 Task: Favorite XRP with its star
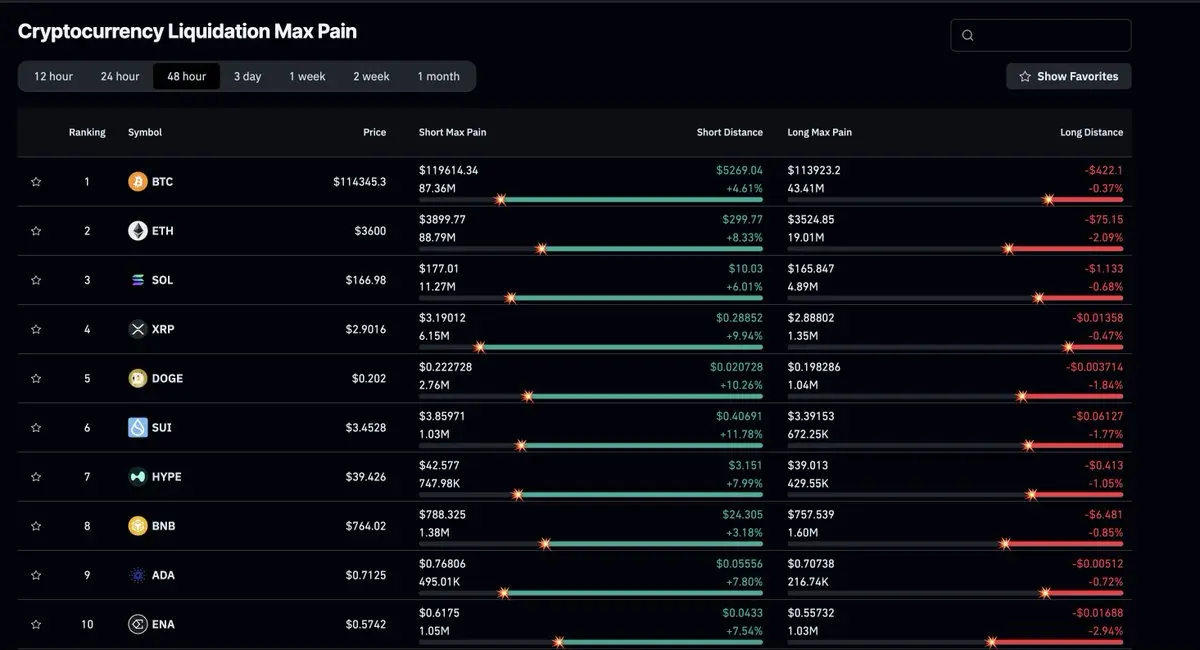click(x=36, y=329)
